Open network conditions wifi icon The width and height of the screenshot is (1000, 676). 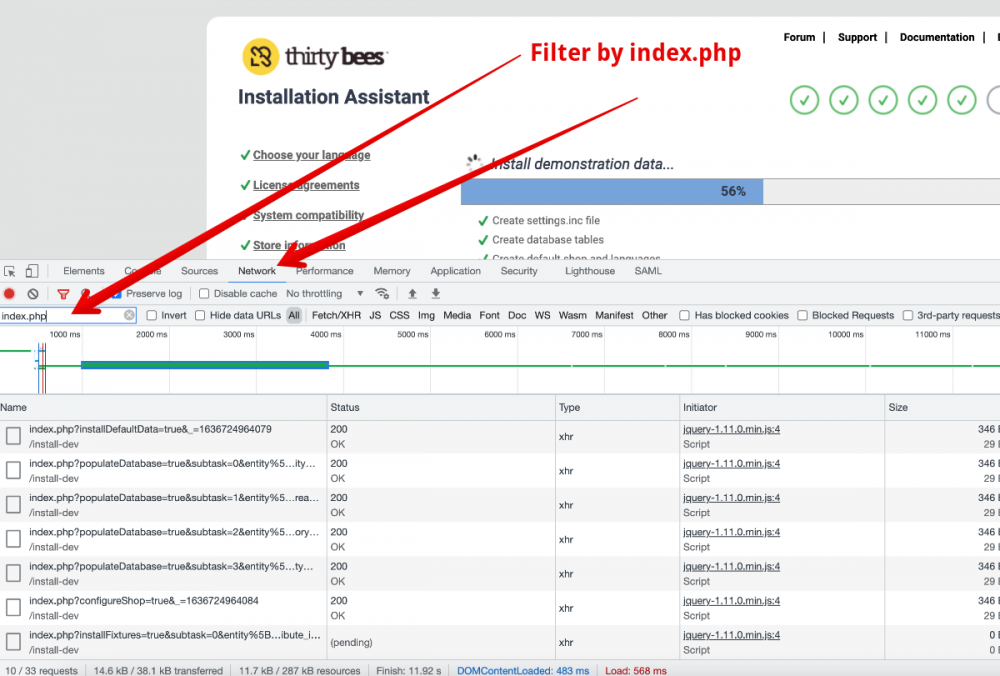coord(382,294)
